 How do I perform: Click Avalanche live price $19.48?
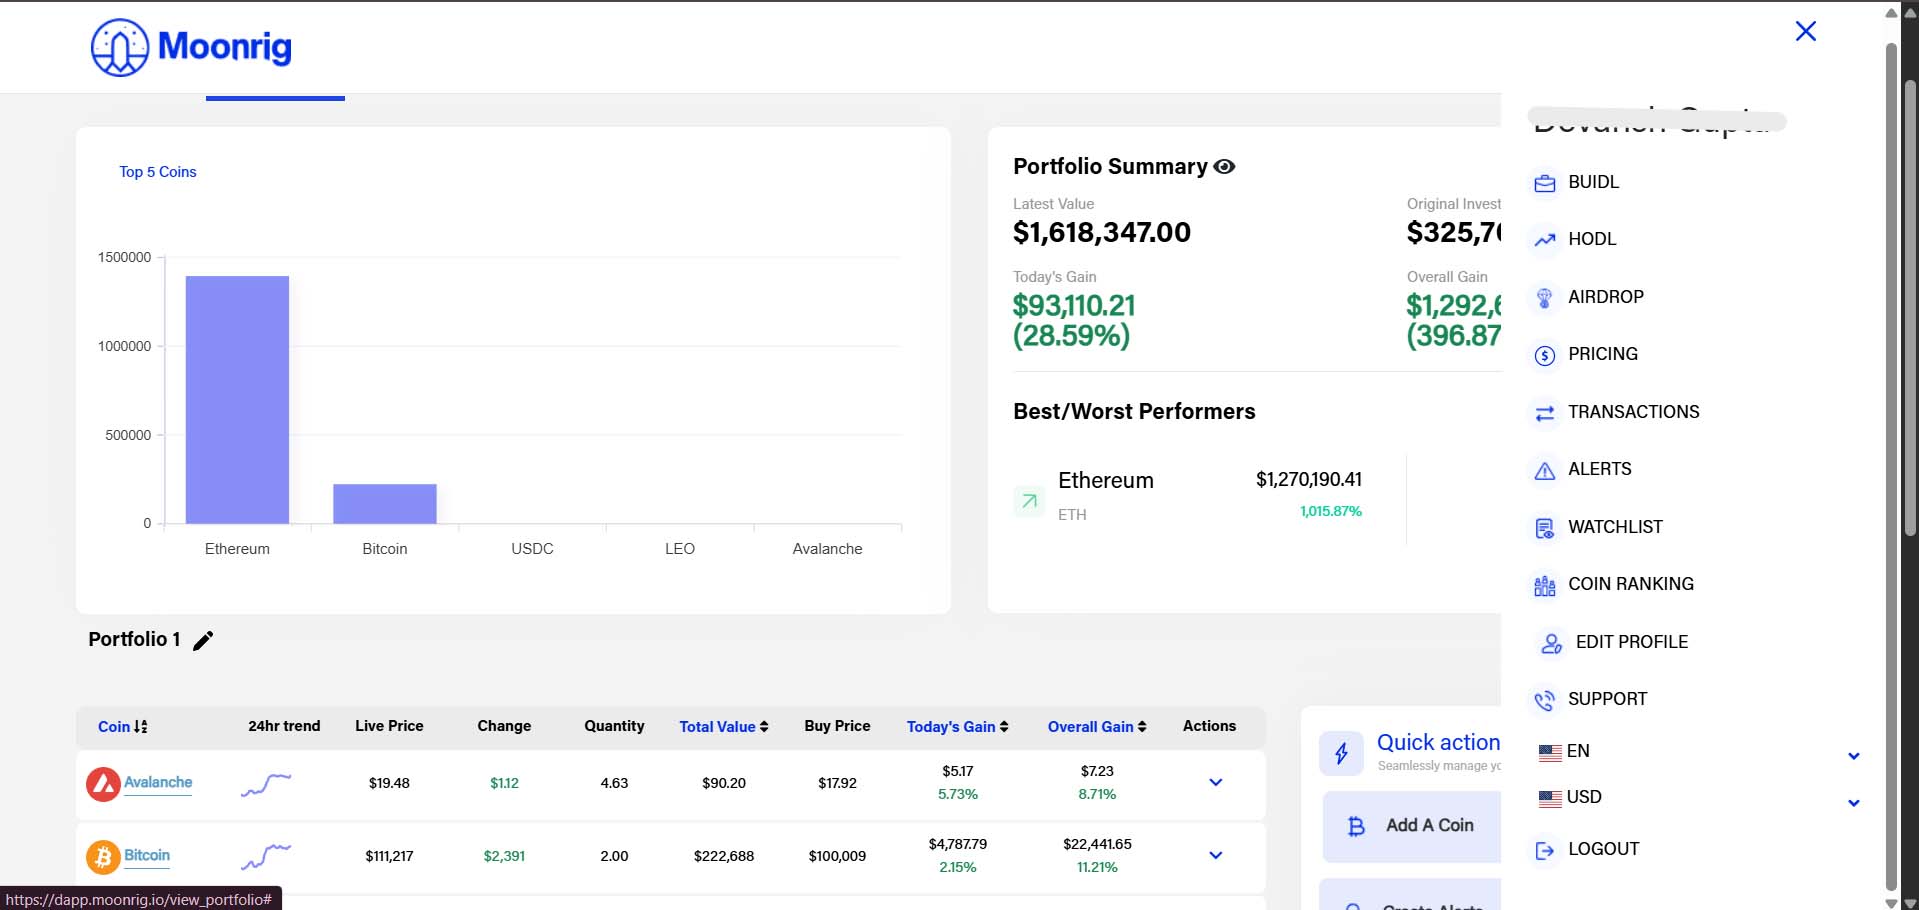389,783
